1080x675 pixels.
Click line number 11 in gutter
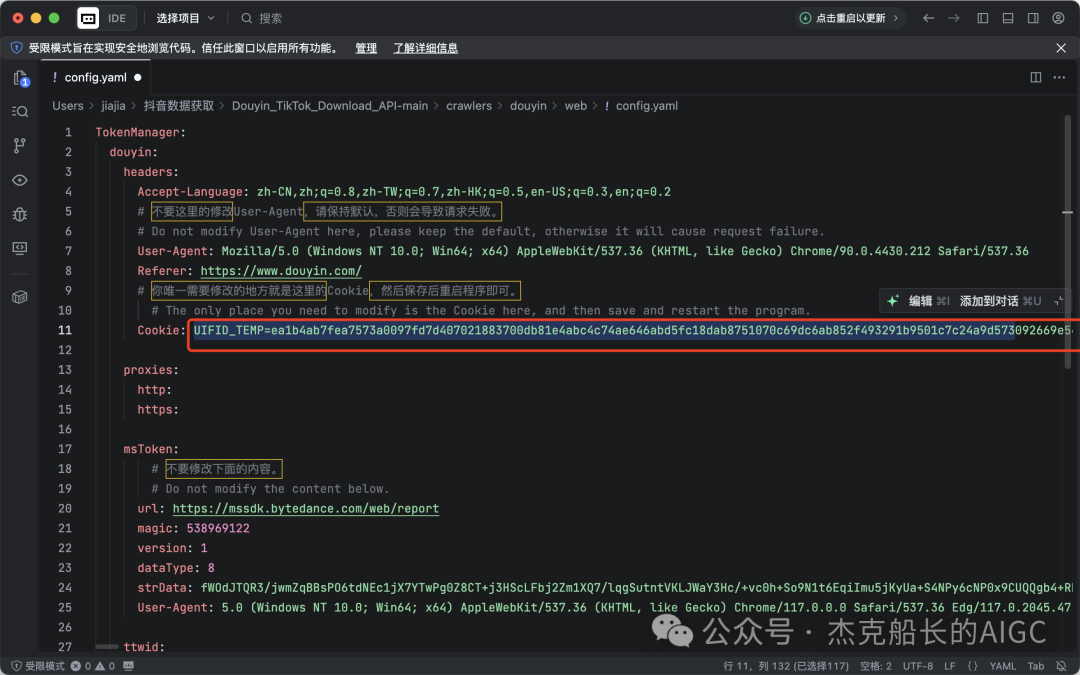(x=65, y=330)
